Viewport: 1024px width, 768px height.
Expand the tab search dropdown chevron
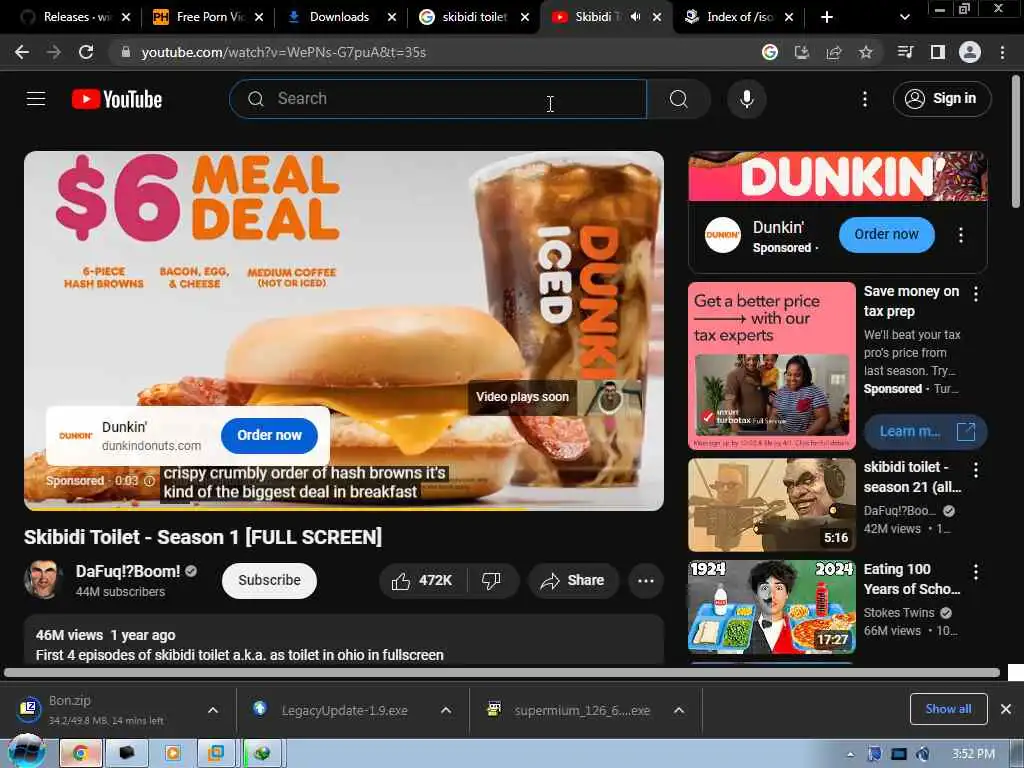(904, 17)
